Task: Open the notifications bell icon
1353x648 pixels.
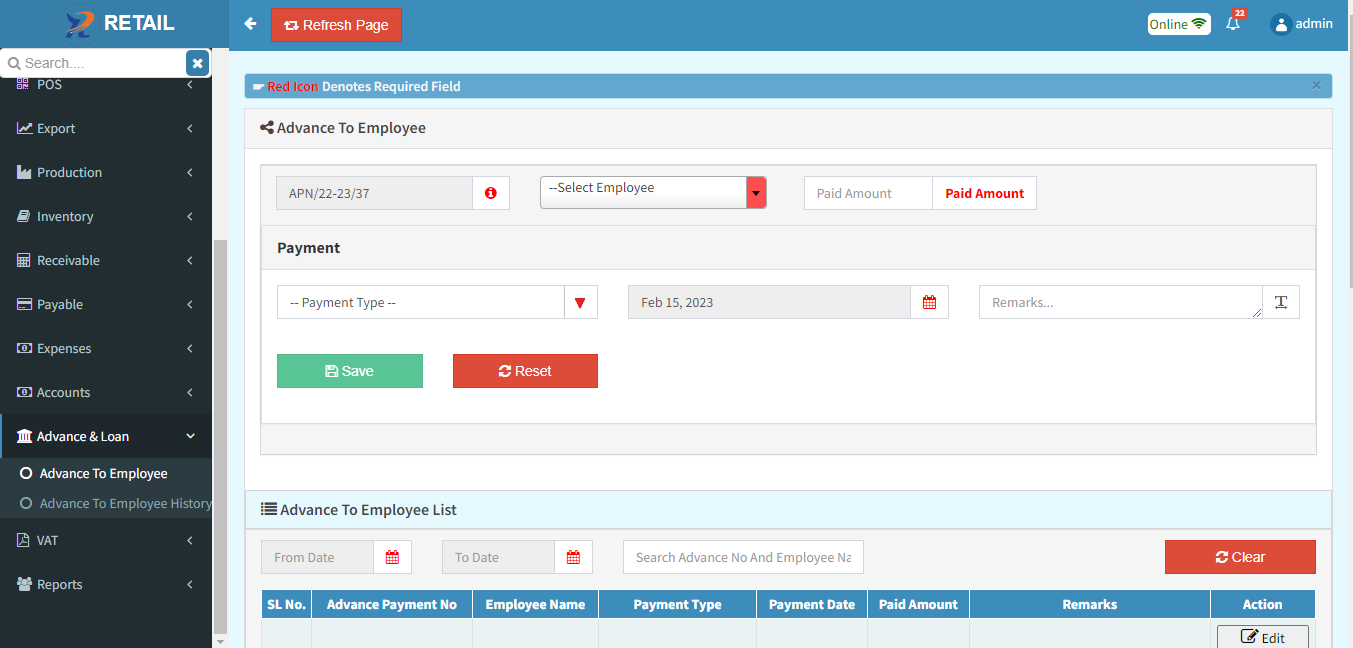Action: (x=1233, y=24)
